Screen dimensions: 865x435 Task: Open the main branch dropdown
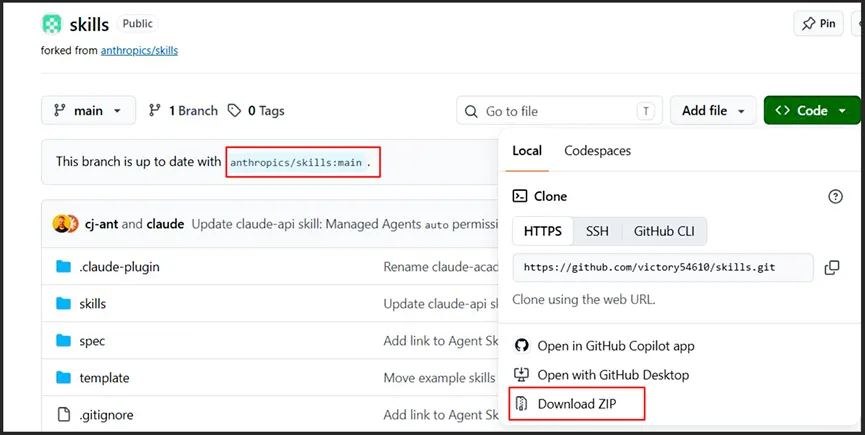click(x=88, y=110)
